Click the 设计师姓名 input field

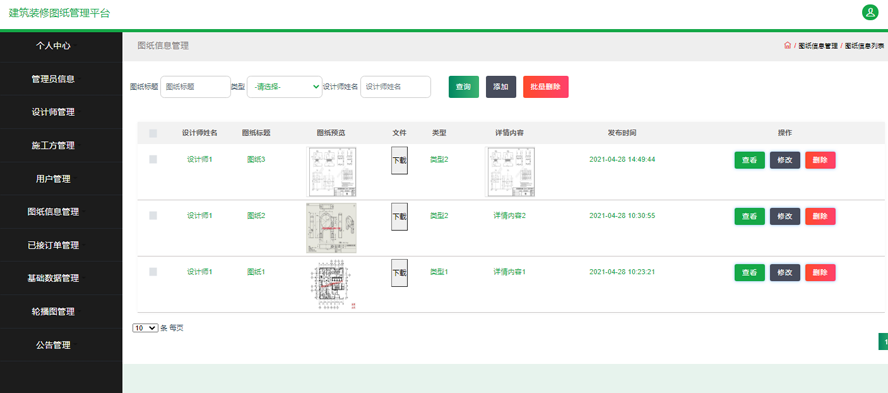(396, 87)
